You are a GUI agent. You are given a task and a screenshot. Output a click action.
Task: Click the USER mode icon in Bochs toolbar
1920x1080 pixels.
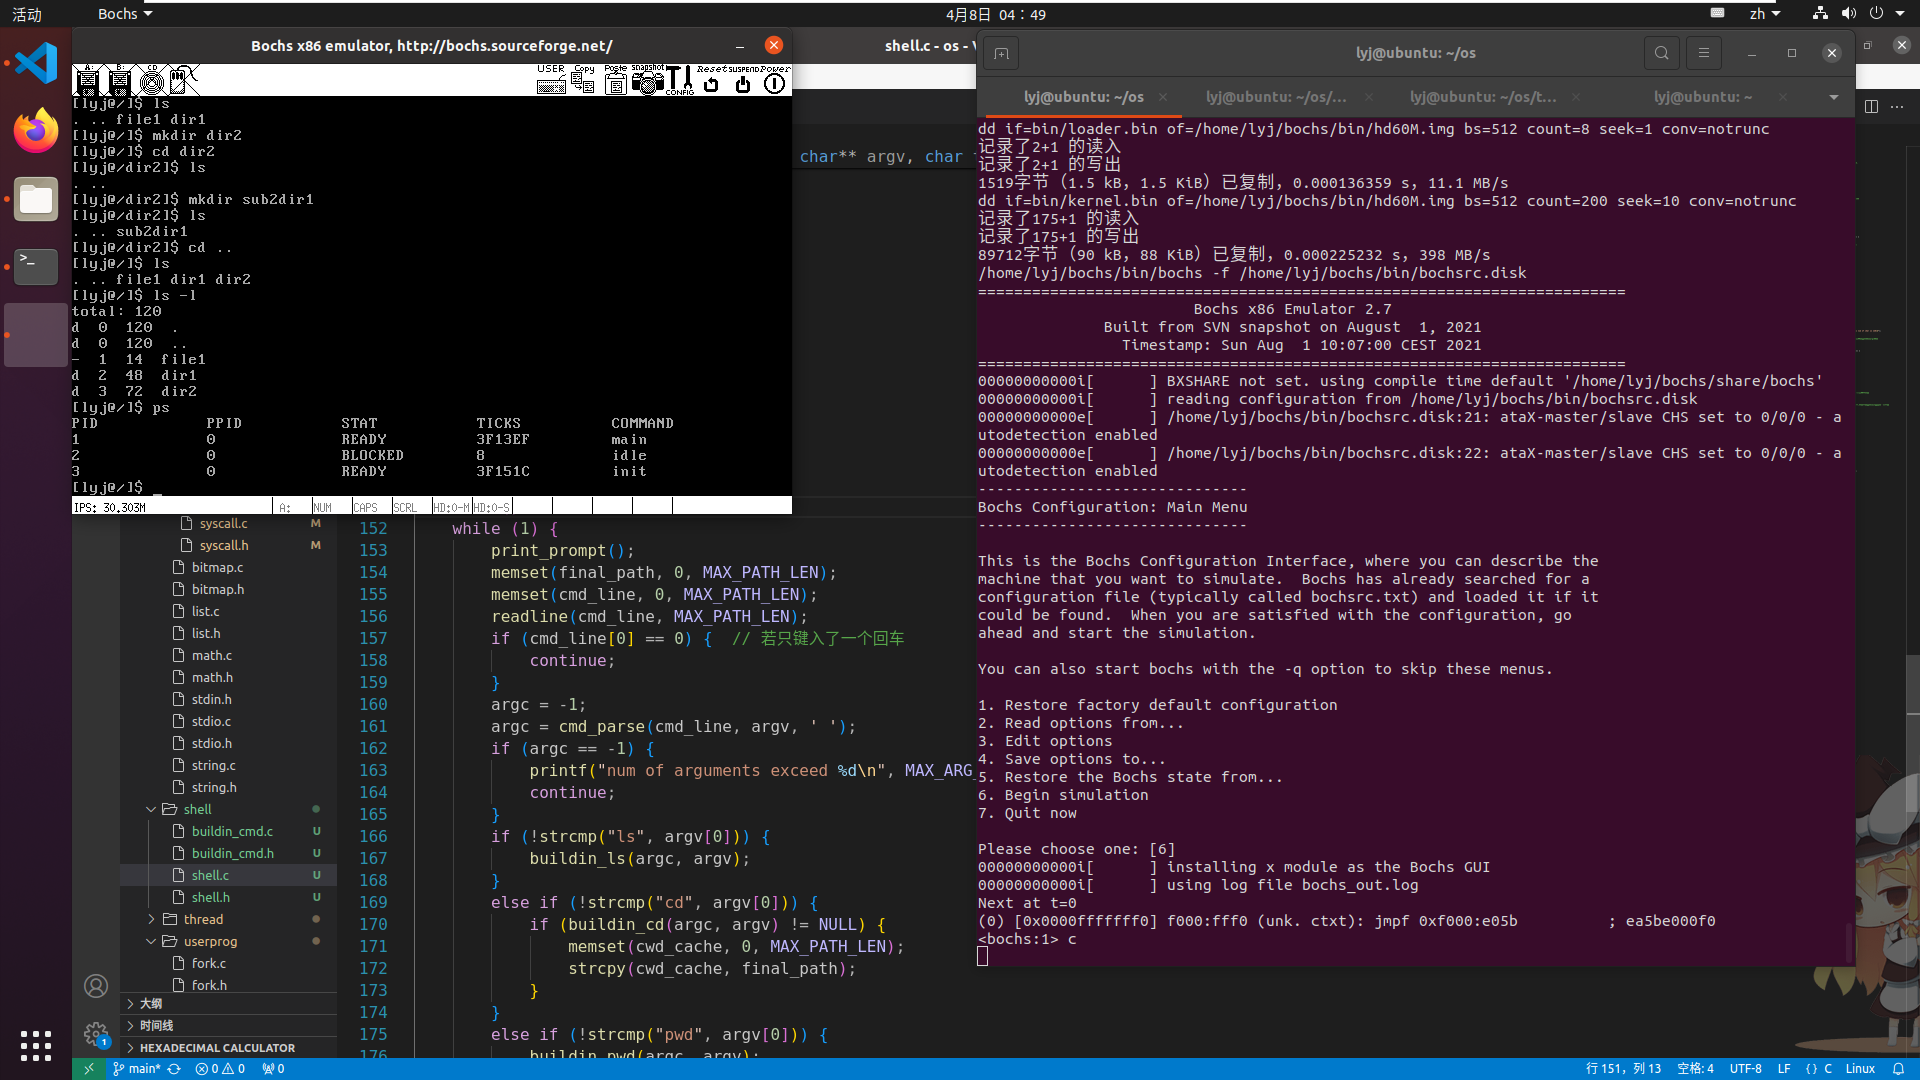click(551, 82)
